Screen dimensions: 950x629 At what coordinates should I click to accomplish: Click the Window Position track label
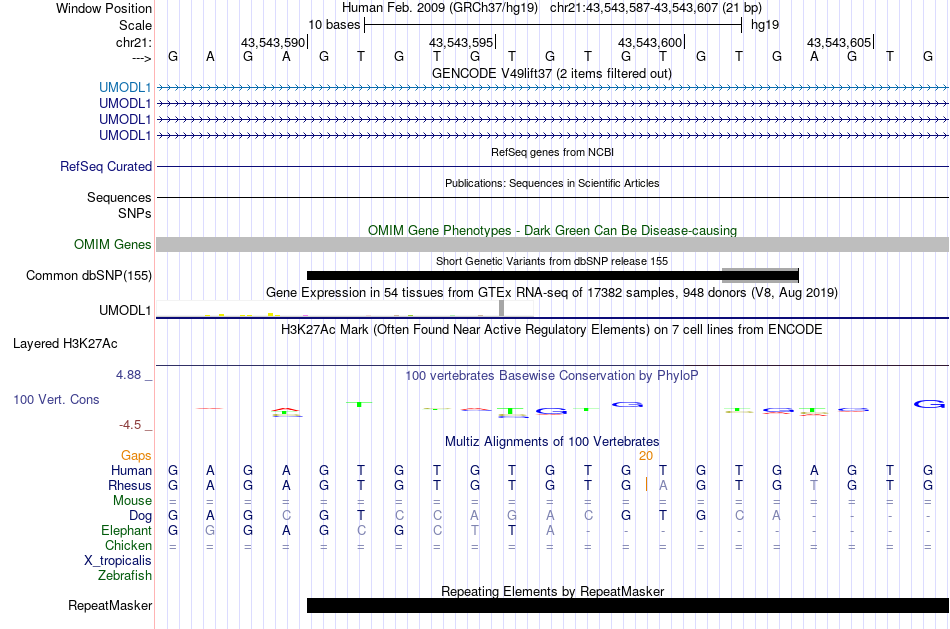point(104,8)
